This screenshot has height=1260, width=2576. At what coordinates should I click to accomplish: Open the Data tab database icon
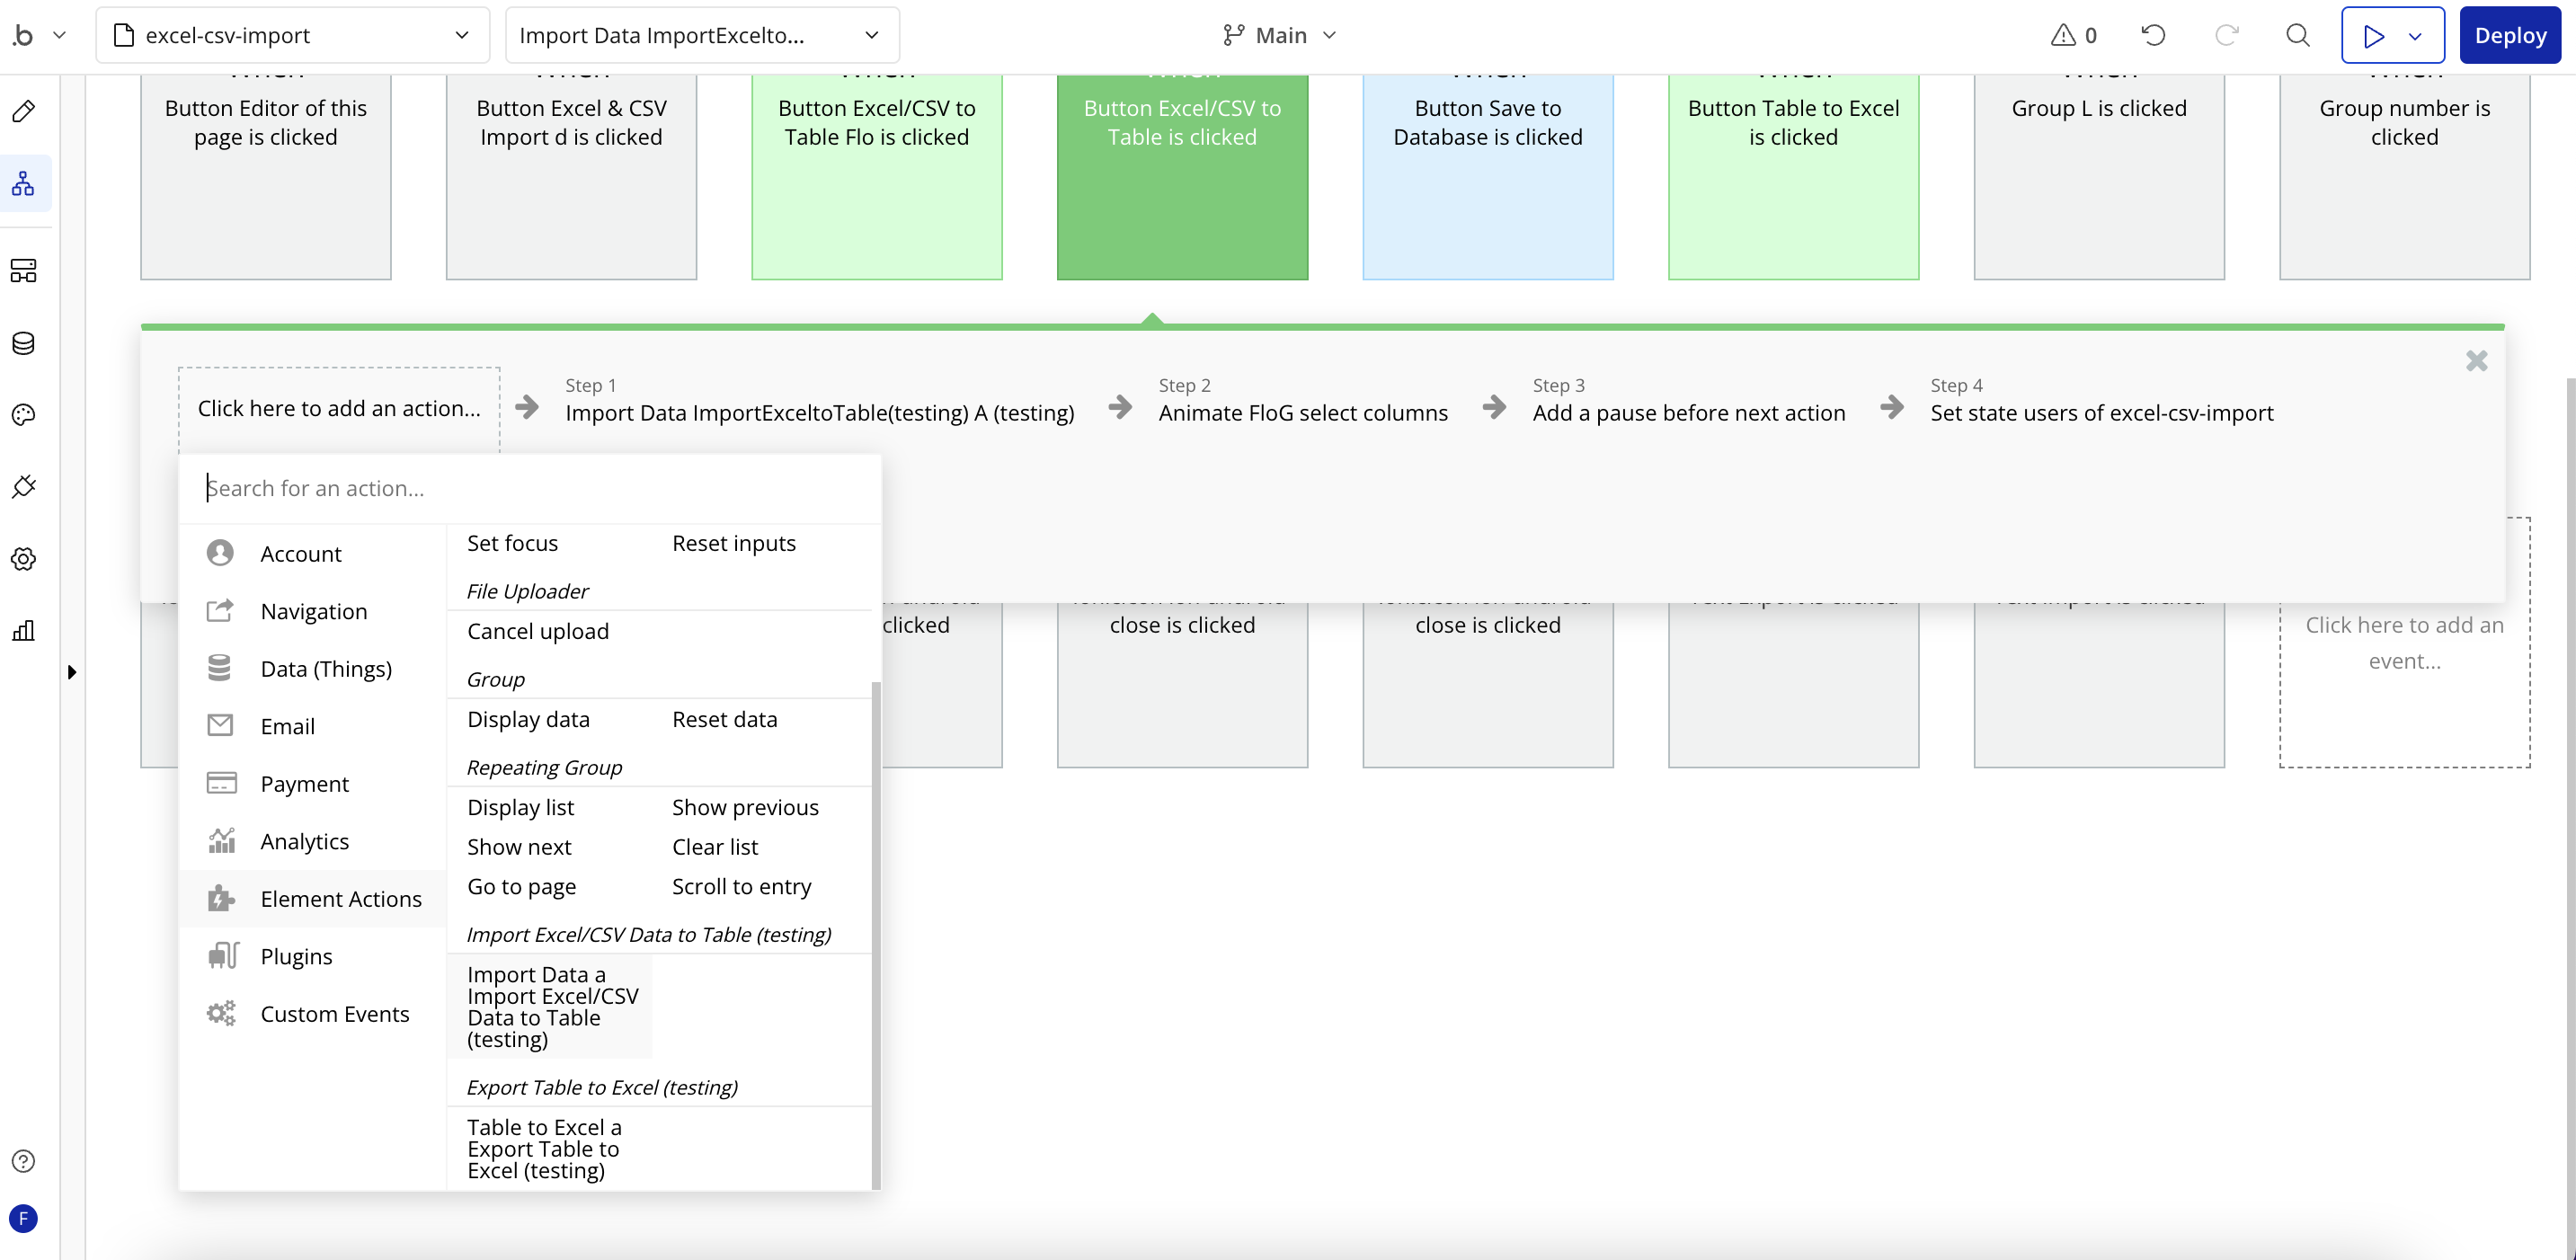coord(24,343)
